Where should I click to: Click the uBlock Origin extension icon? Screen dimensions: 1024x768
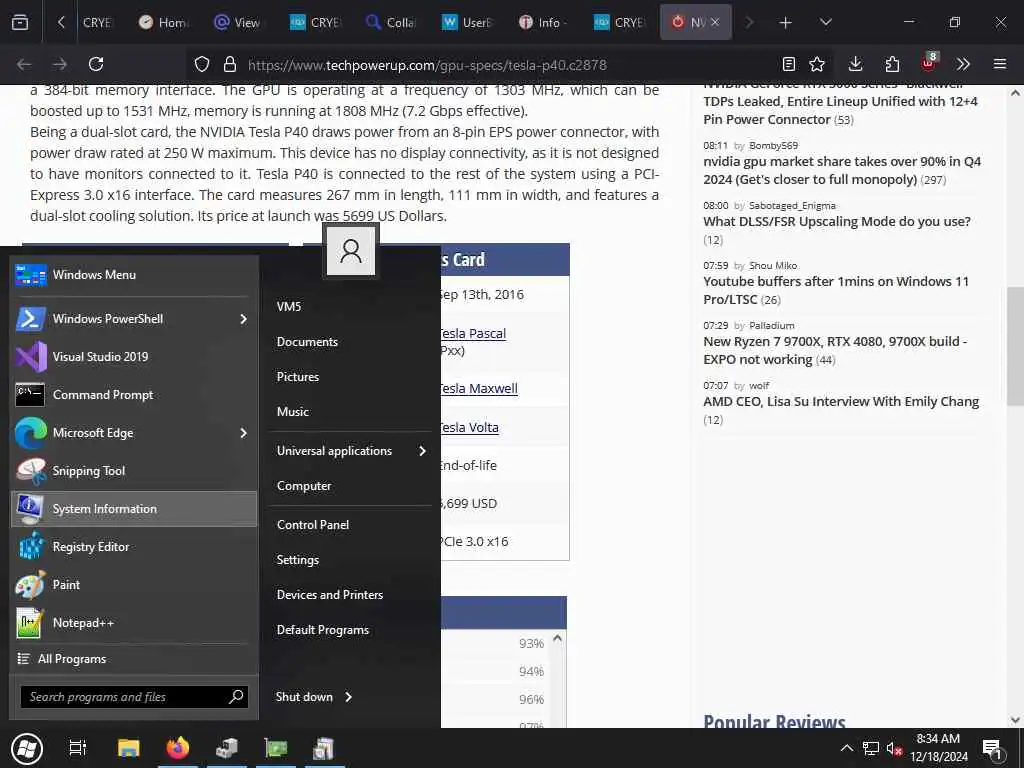(x=929, y=63)
